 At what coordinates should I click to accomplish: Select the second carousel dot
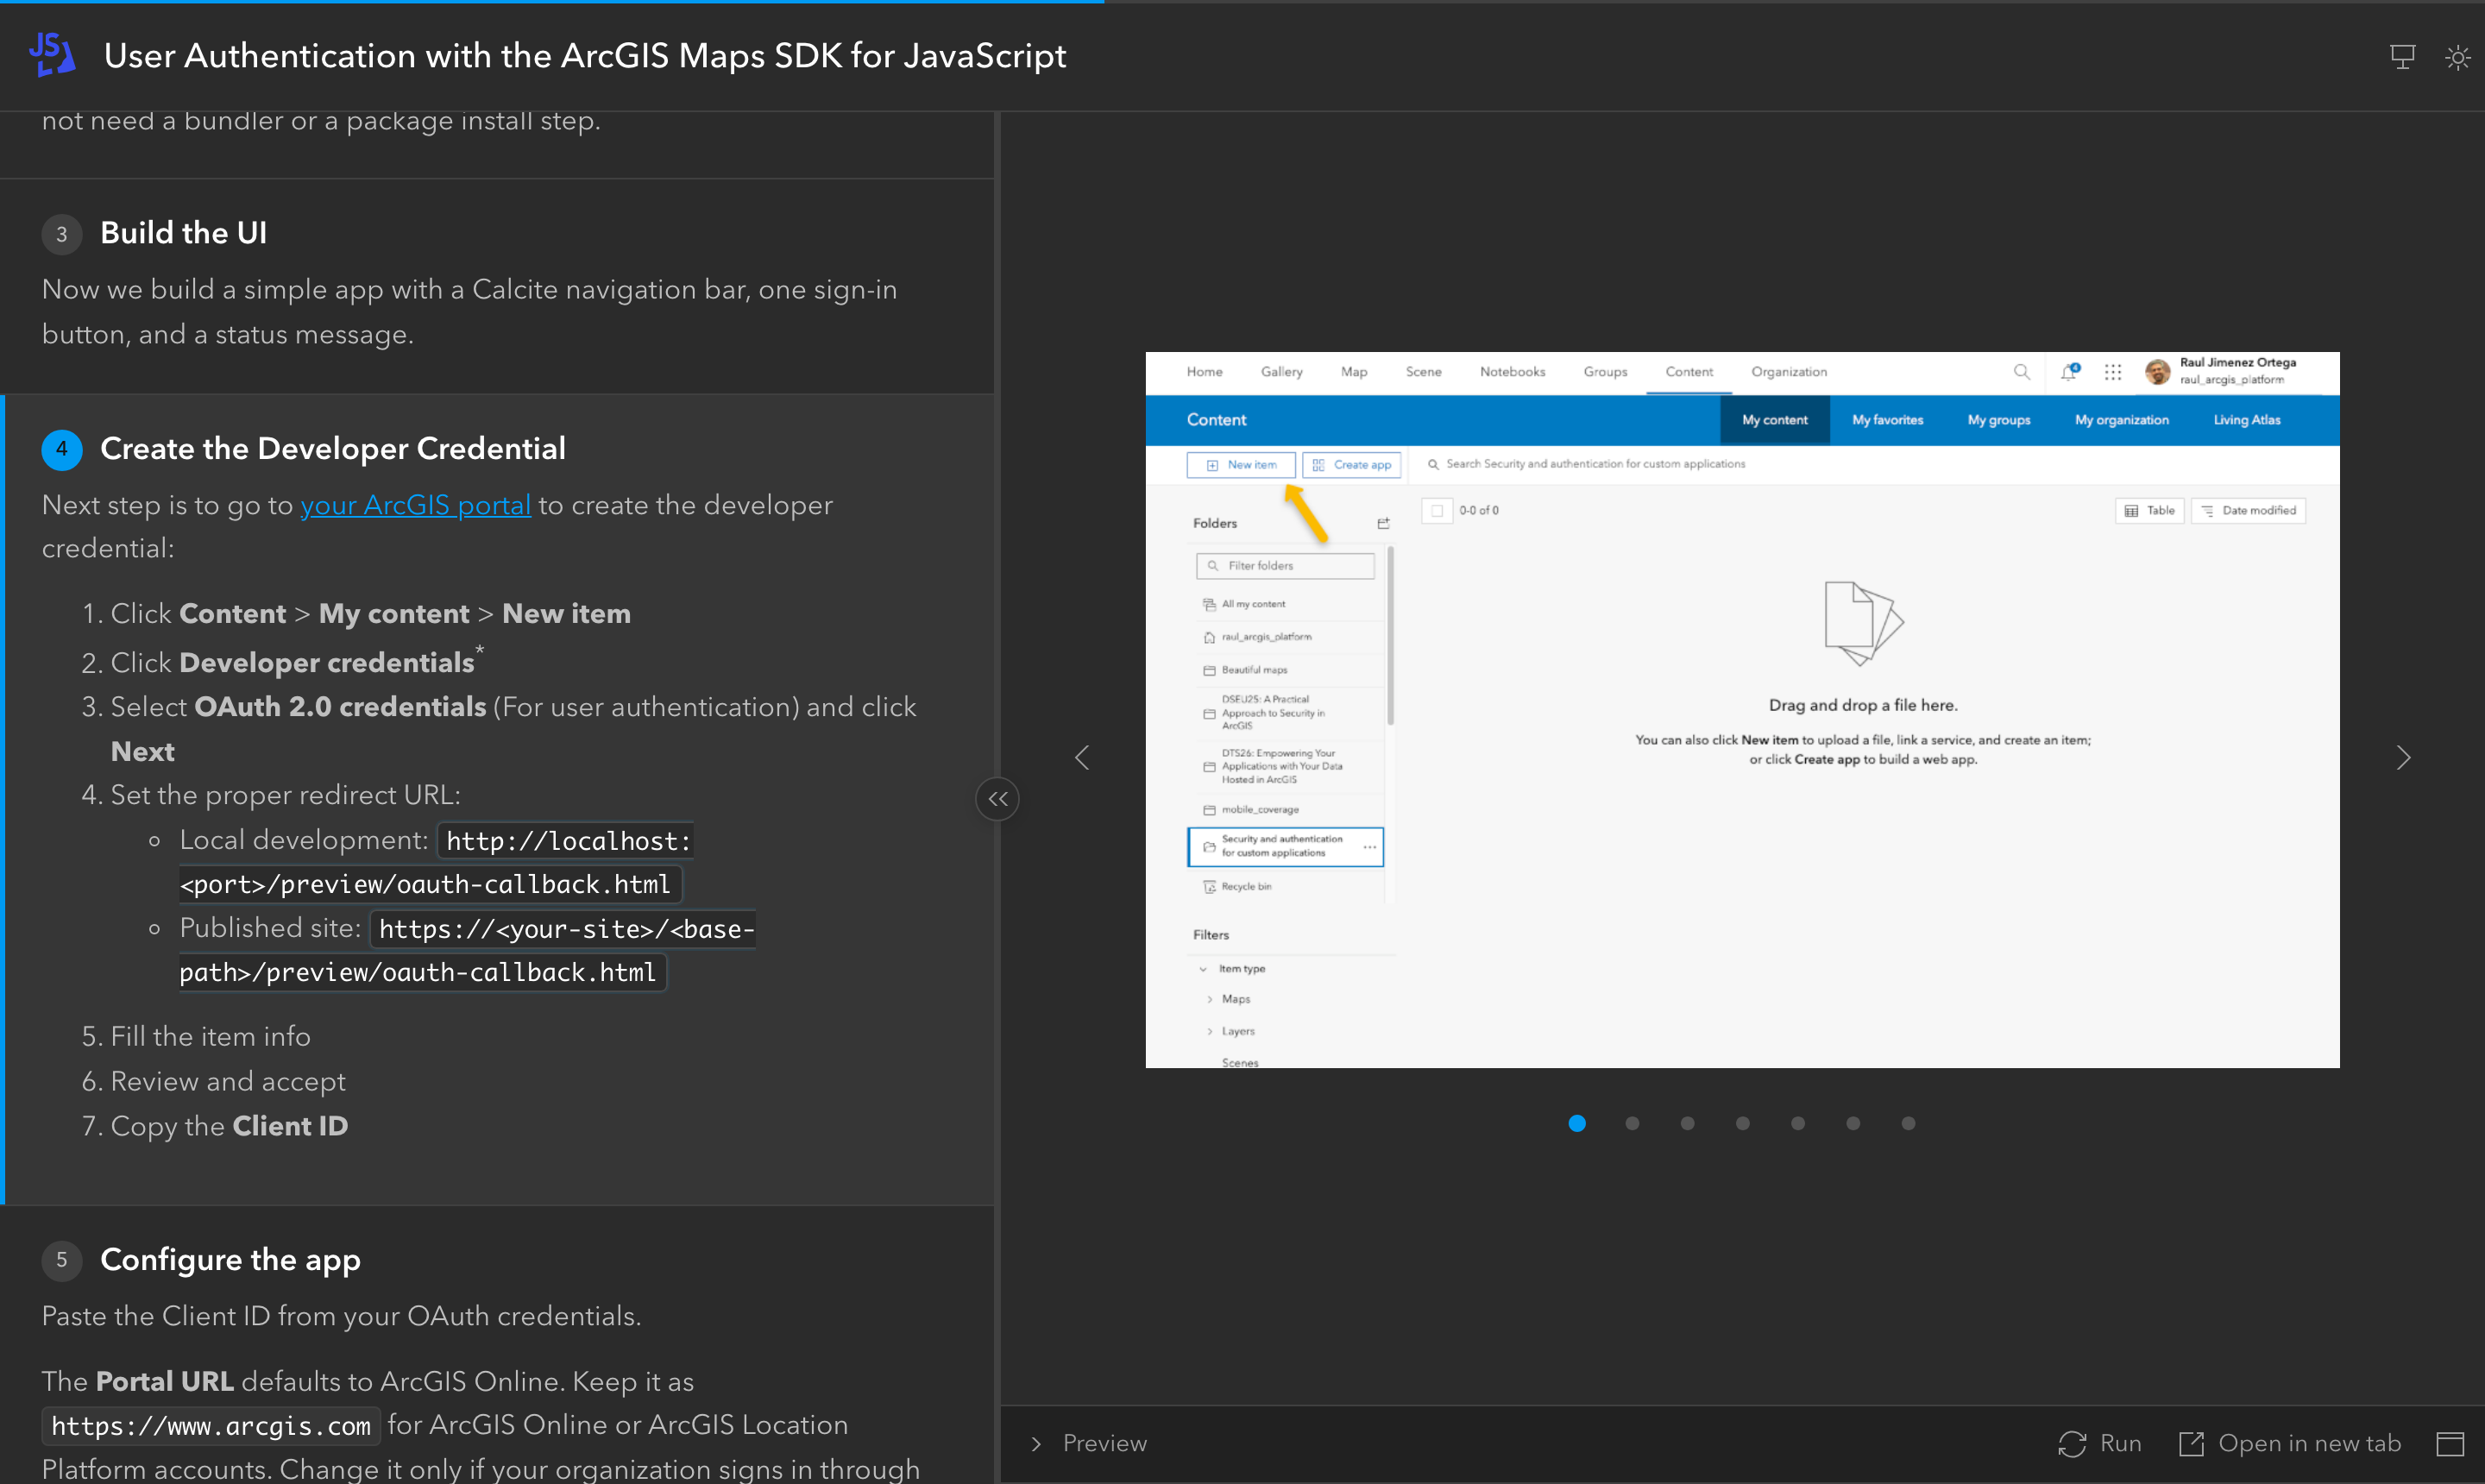(x=1632, y=1123)
